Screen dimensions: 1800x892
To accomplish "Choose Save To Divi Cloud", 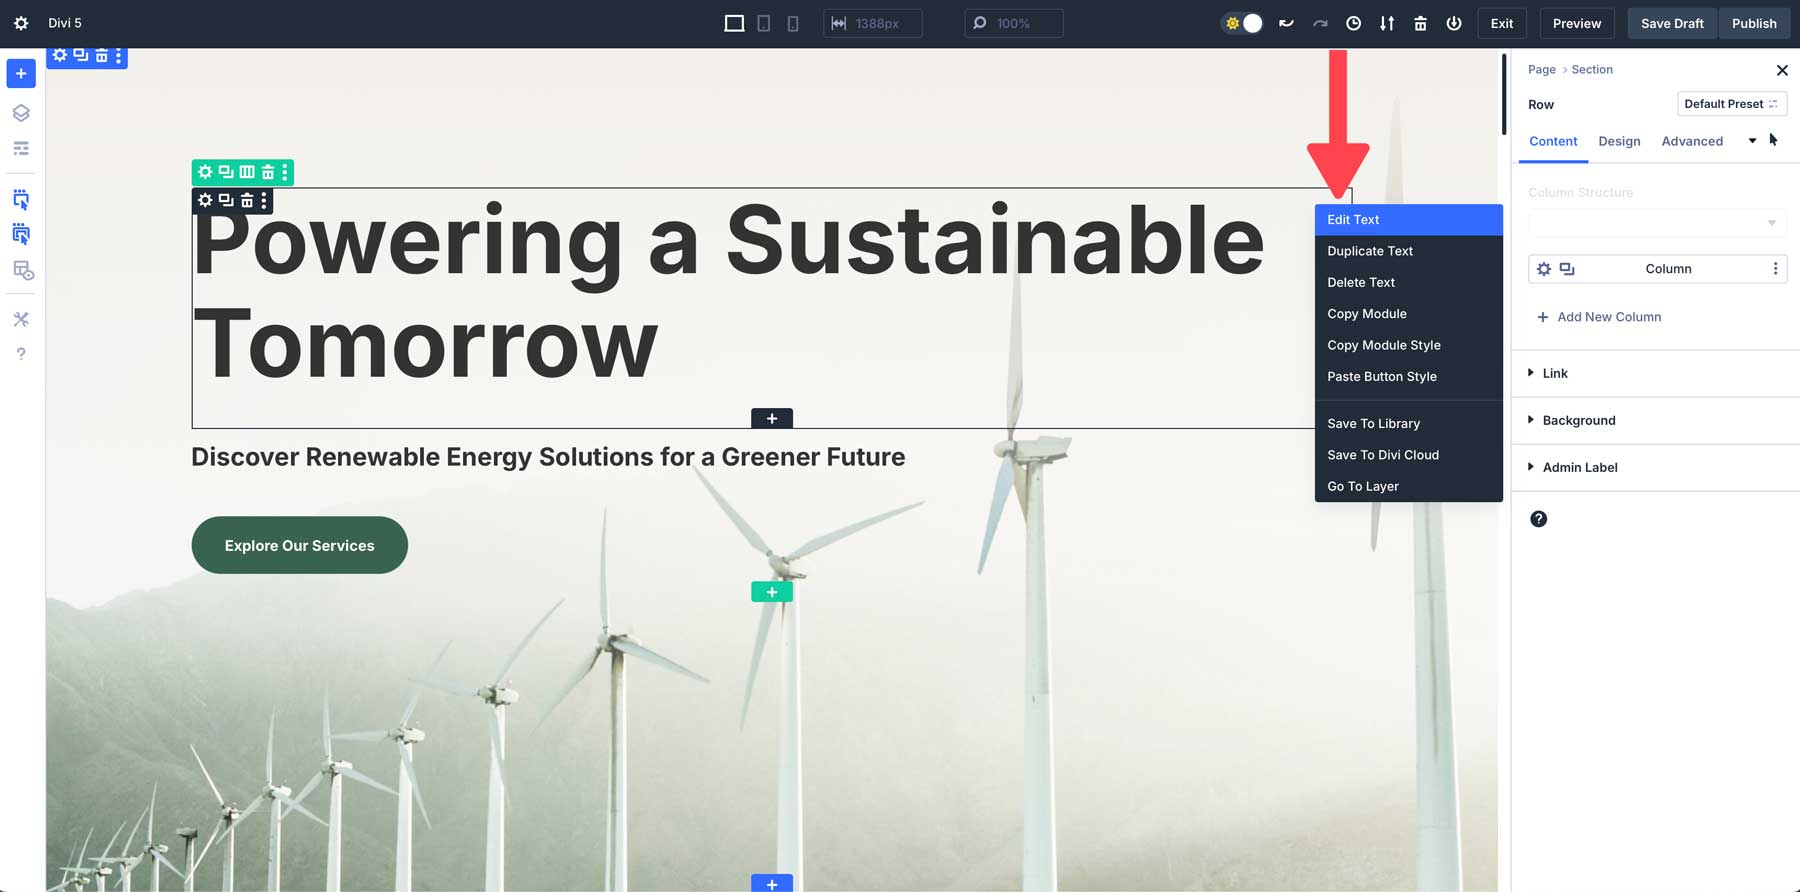I will (x=1409, y=455).
